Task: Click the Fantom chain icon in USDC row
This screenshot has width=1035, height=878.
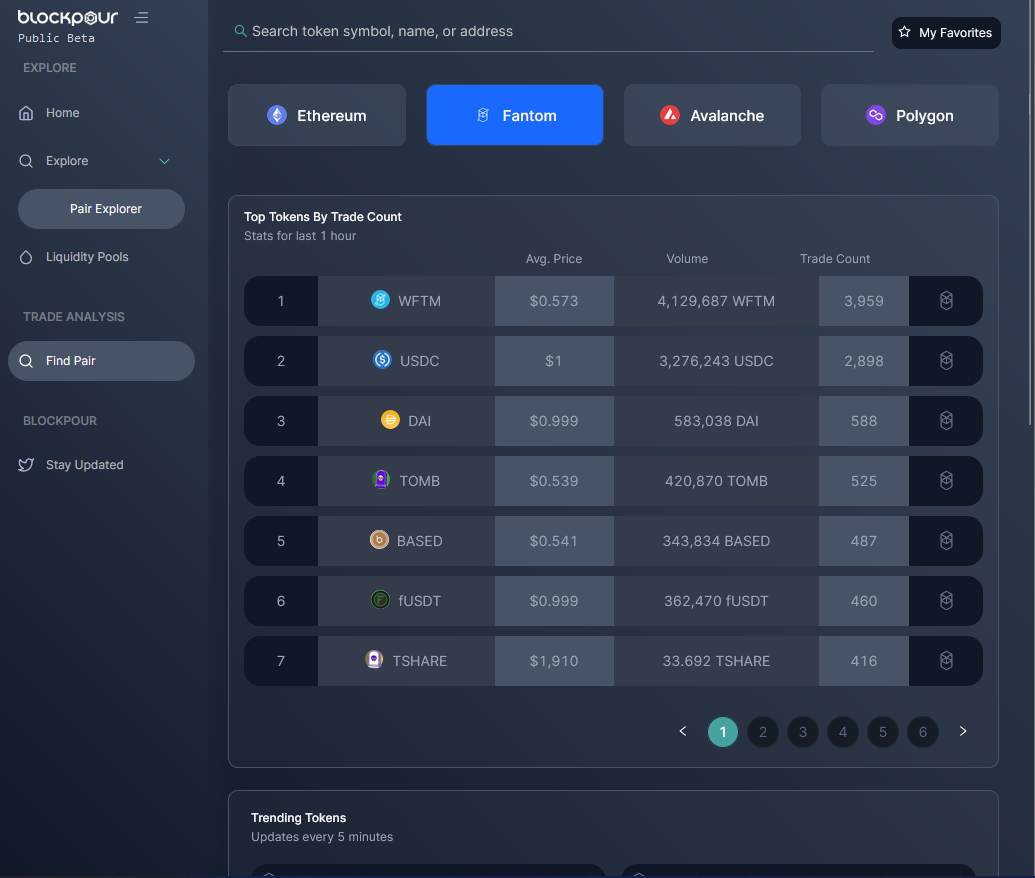Action: [x=946, y=361]
